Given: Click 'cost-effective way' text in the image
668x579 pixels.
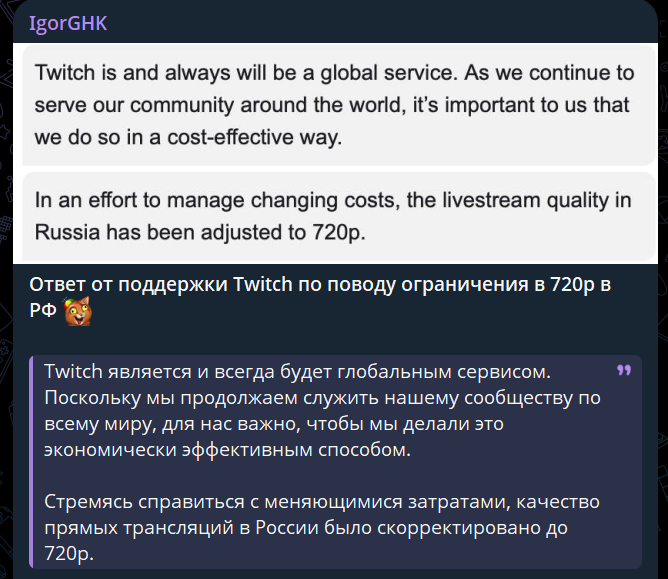Looking at the screenshot, I should click(254, 137).
